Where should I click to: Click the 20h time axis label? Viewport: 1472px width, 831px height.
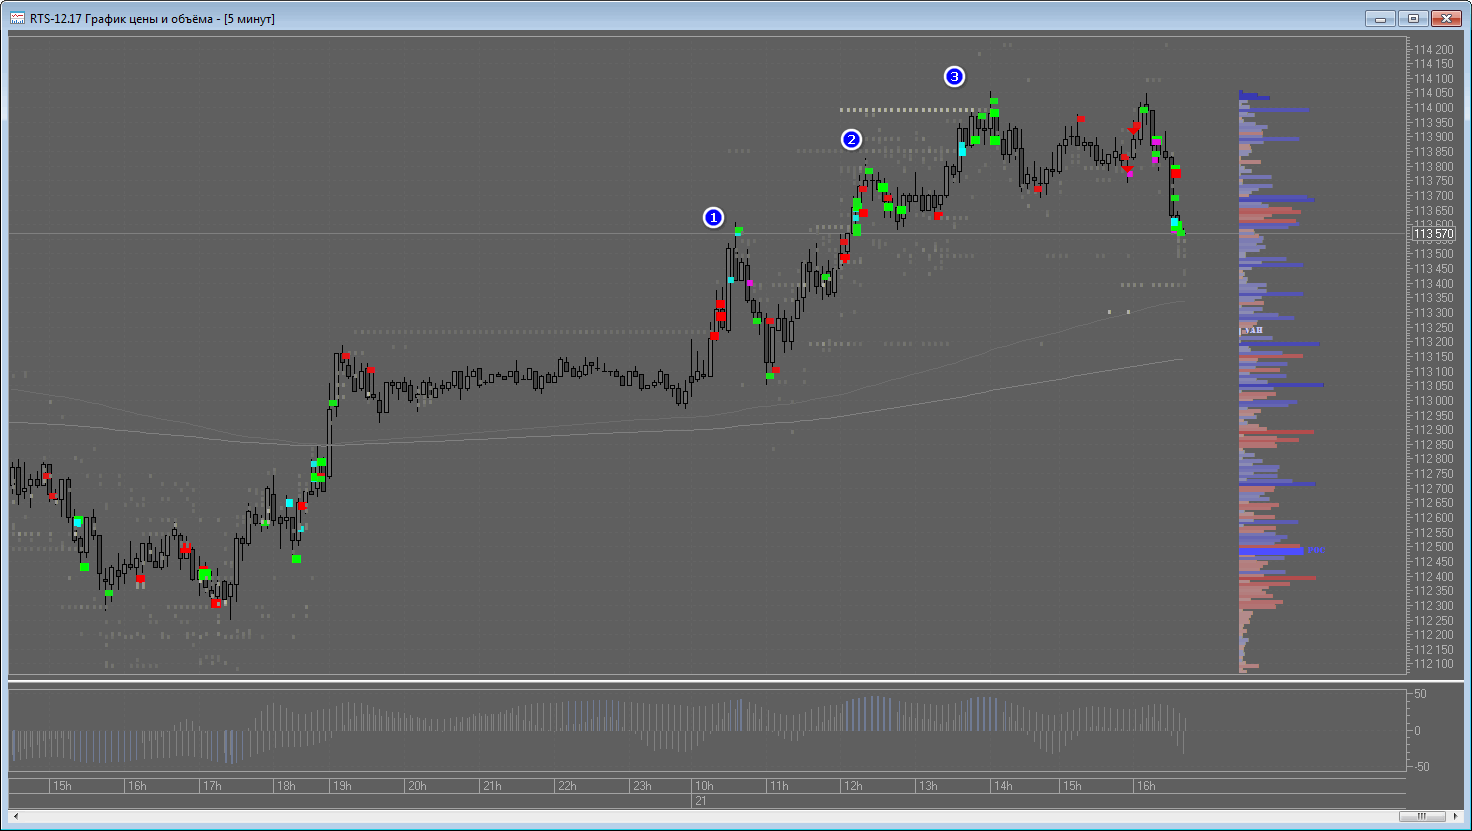(417, 786)
